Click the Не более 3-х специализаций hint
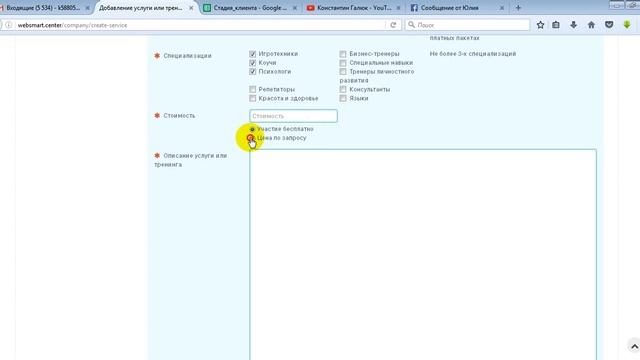The height and width of the screenshot is (360, 640). click(473, 54)
